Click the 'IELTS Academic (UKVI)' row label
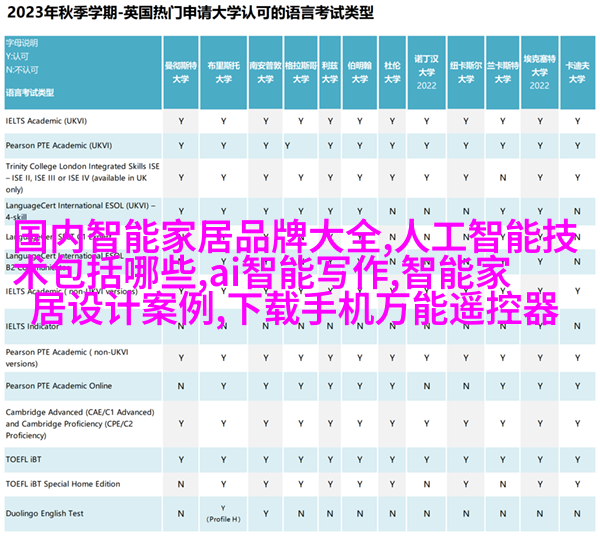Image resolution: width=600 pixels, height=536 pixels. tap(46, 121)
